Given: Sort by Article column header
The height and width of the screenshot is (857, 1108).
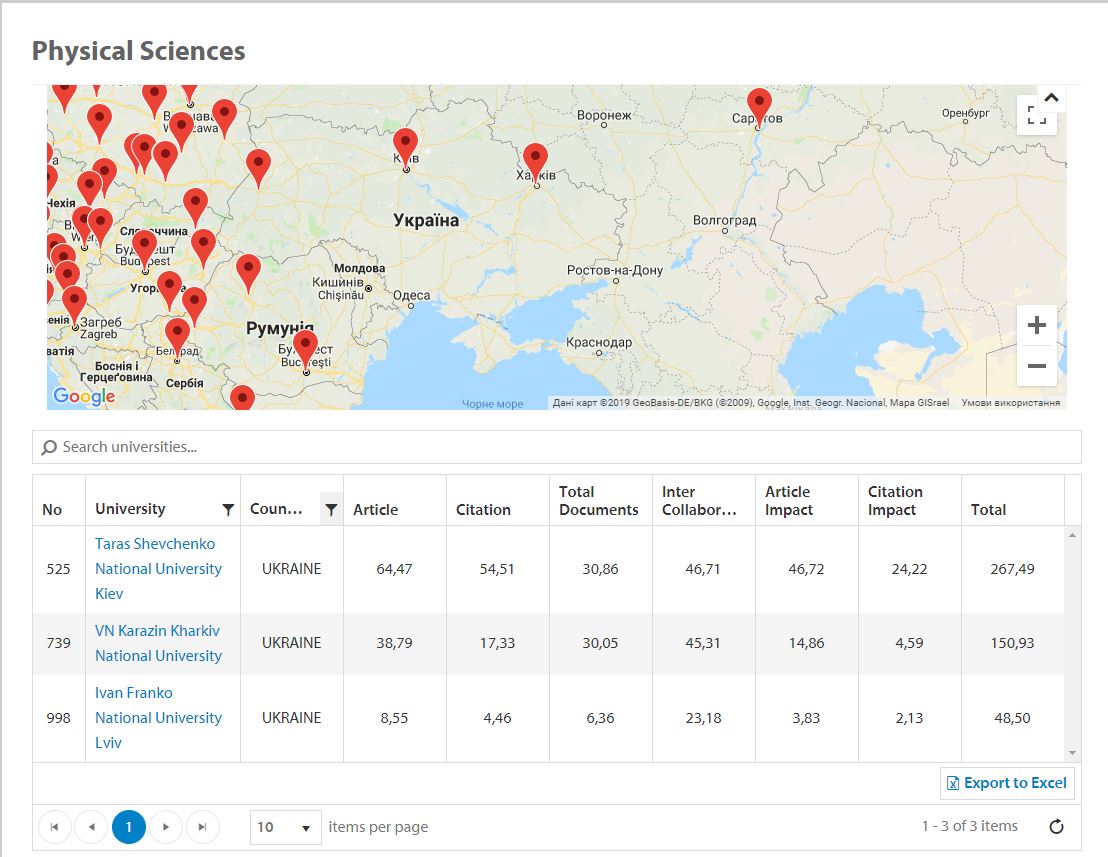Looking at the screenshot, I should 375,509.
